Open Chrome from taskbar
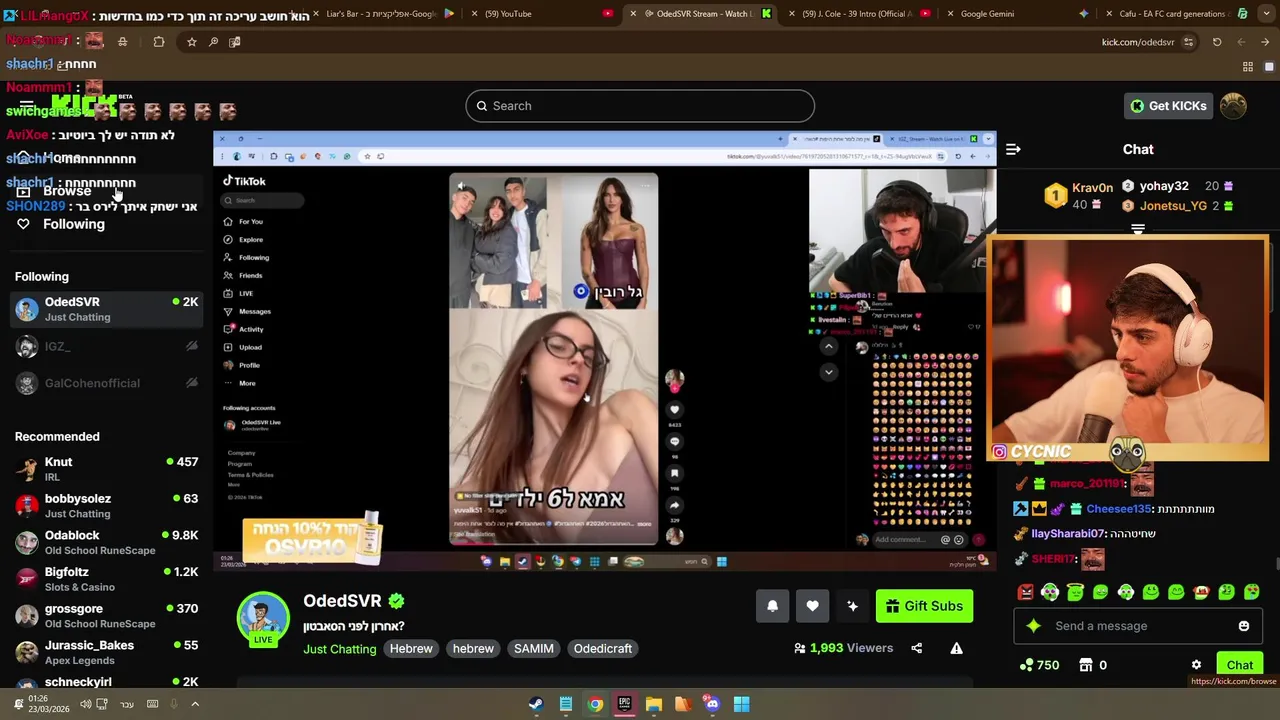The image size is (1280, 720). (595, 704)
